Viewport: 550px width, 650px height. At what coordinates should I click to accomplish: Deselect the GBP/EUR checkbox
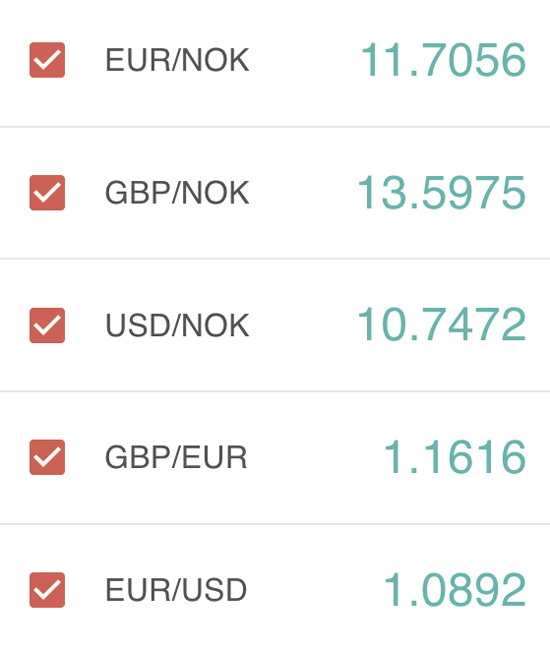coord(47,457)
